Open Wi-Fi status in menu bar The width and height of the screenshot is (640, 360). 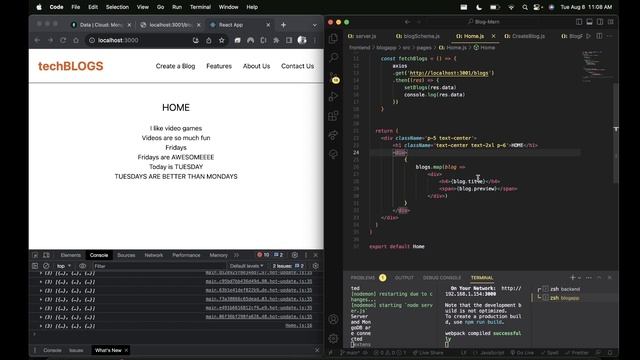511,7
